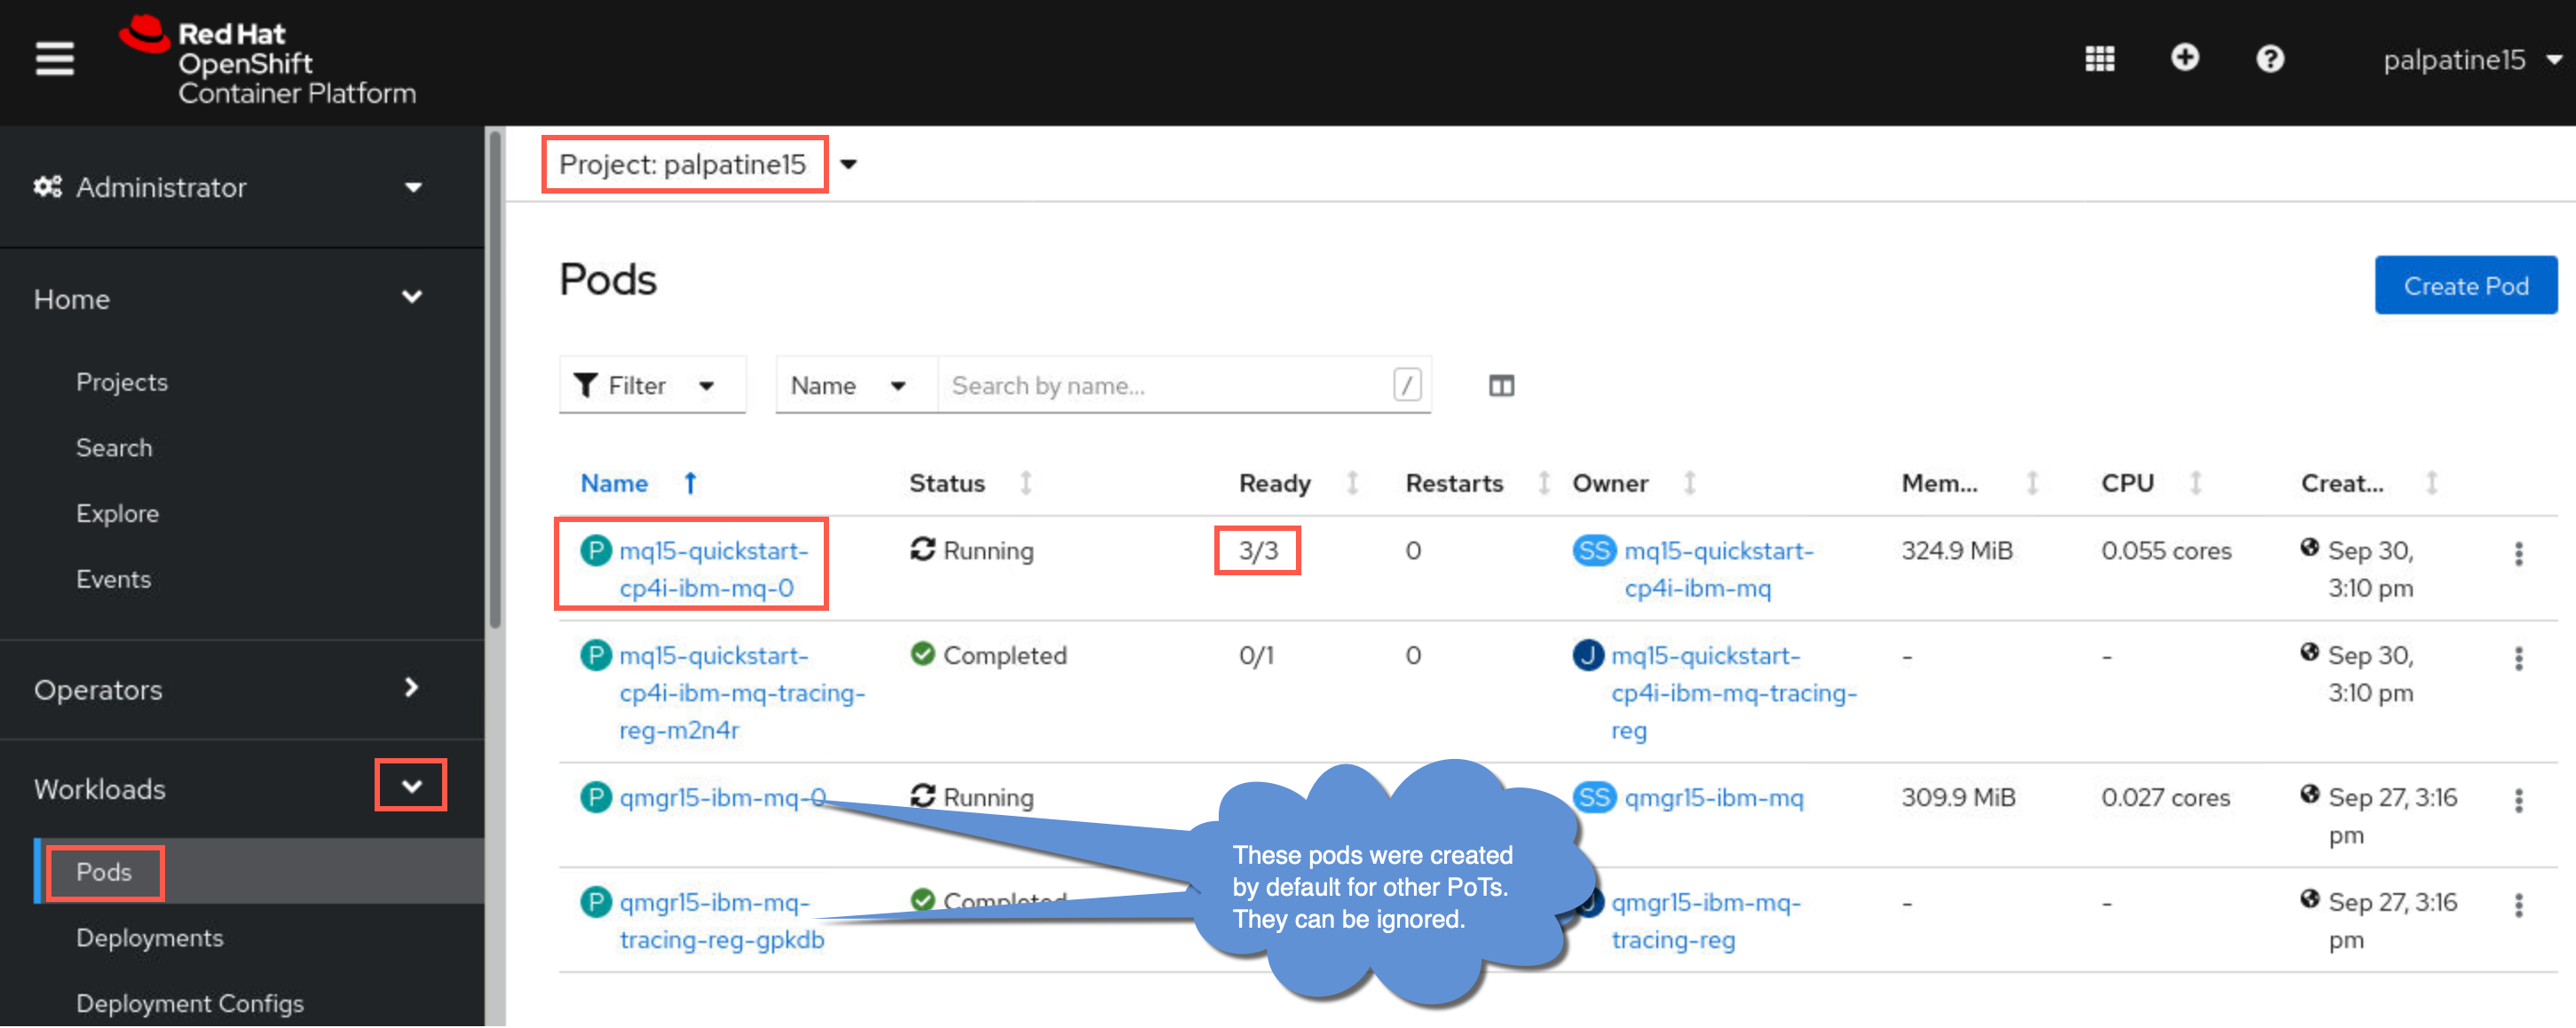
Task: Click Running status of qmgr15-ibm-mq-0
Action: pyautogui.click(x=971, y=798)
